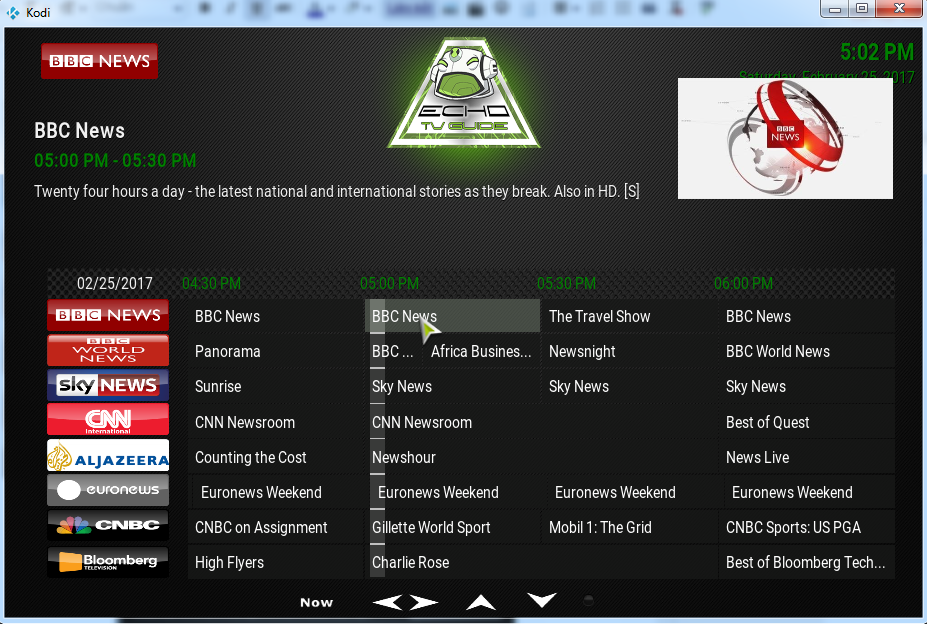Select BBC World News at 06:00 PM
This screenshot has height=624, width=927.
[x=806, y=351]
